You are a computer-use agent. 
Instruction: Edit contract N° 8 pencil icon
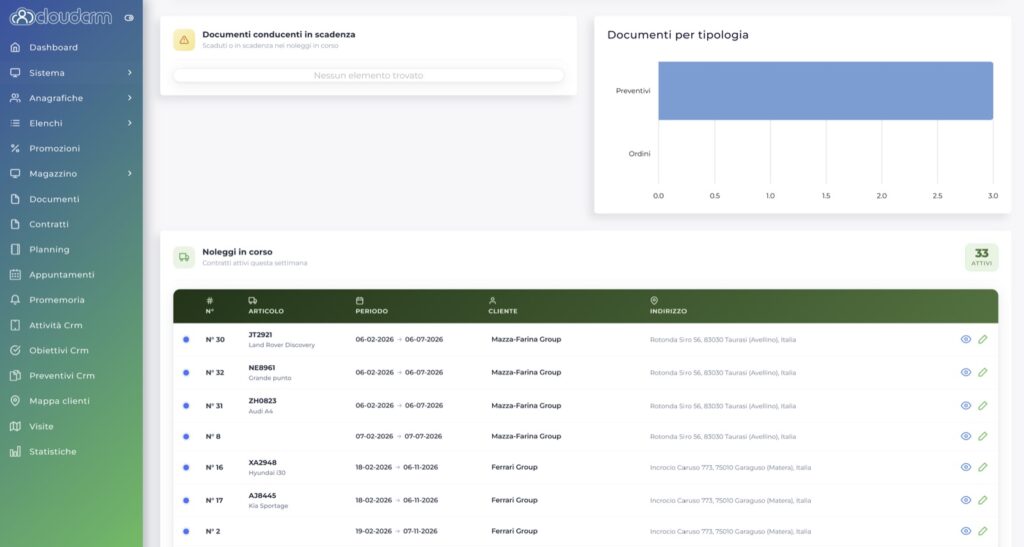[x=983, y=436]
